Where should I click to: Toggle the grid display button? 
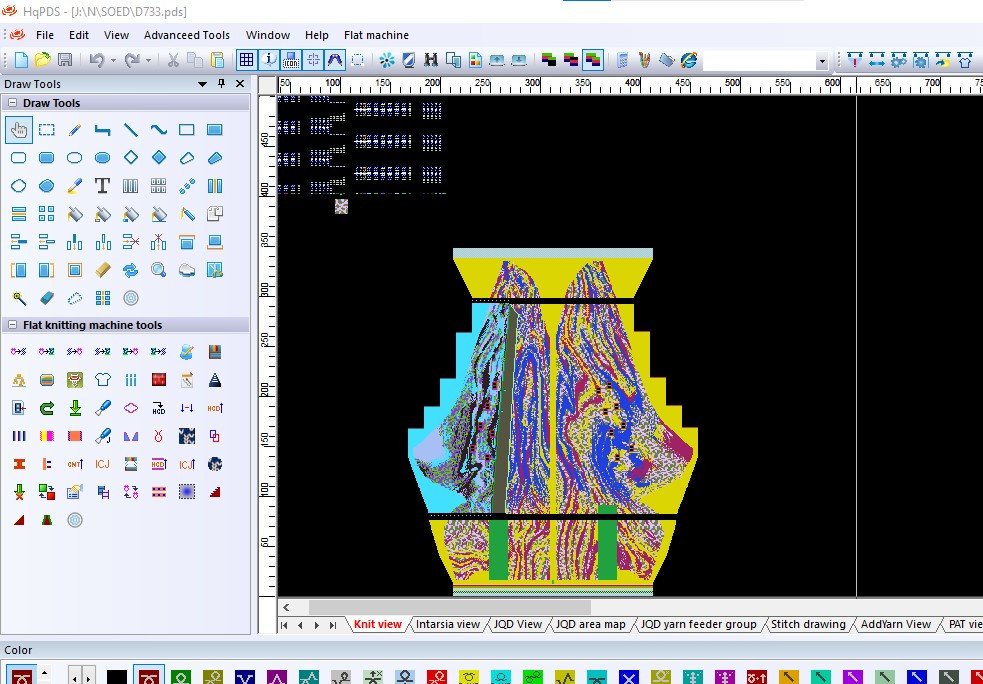pos(246,60)
